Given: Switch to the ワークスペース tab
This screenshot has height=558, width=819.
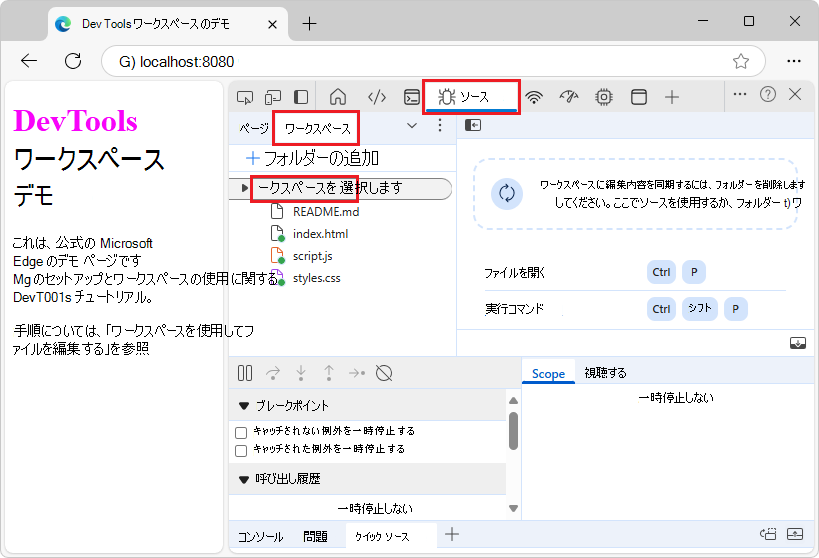Looking at the screenshot, I should 317,128.
